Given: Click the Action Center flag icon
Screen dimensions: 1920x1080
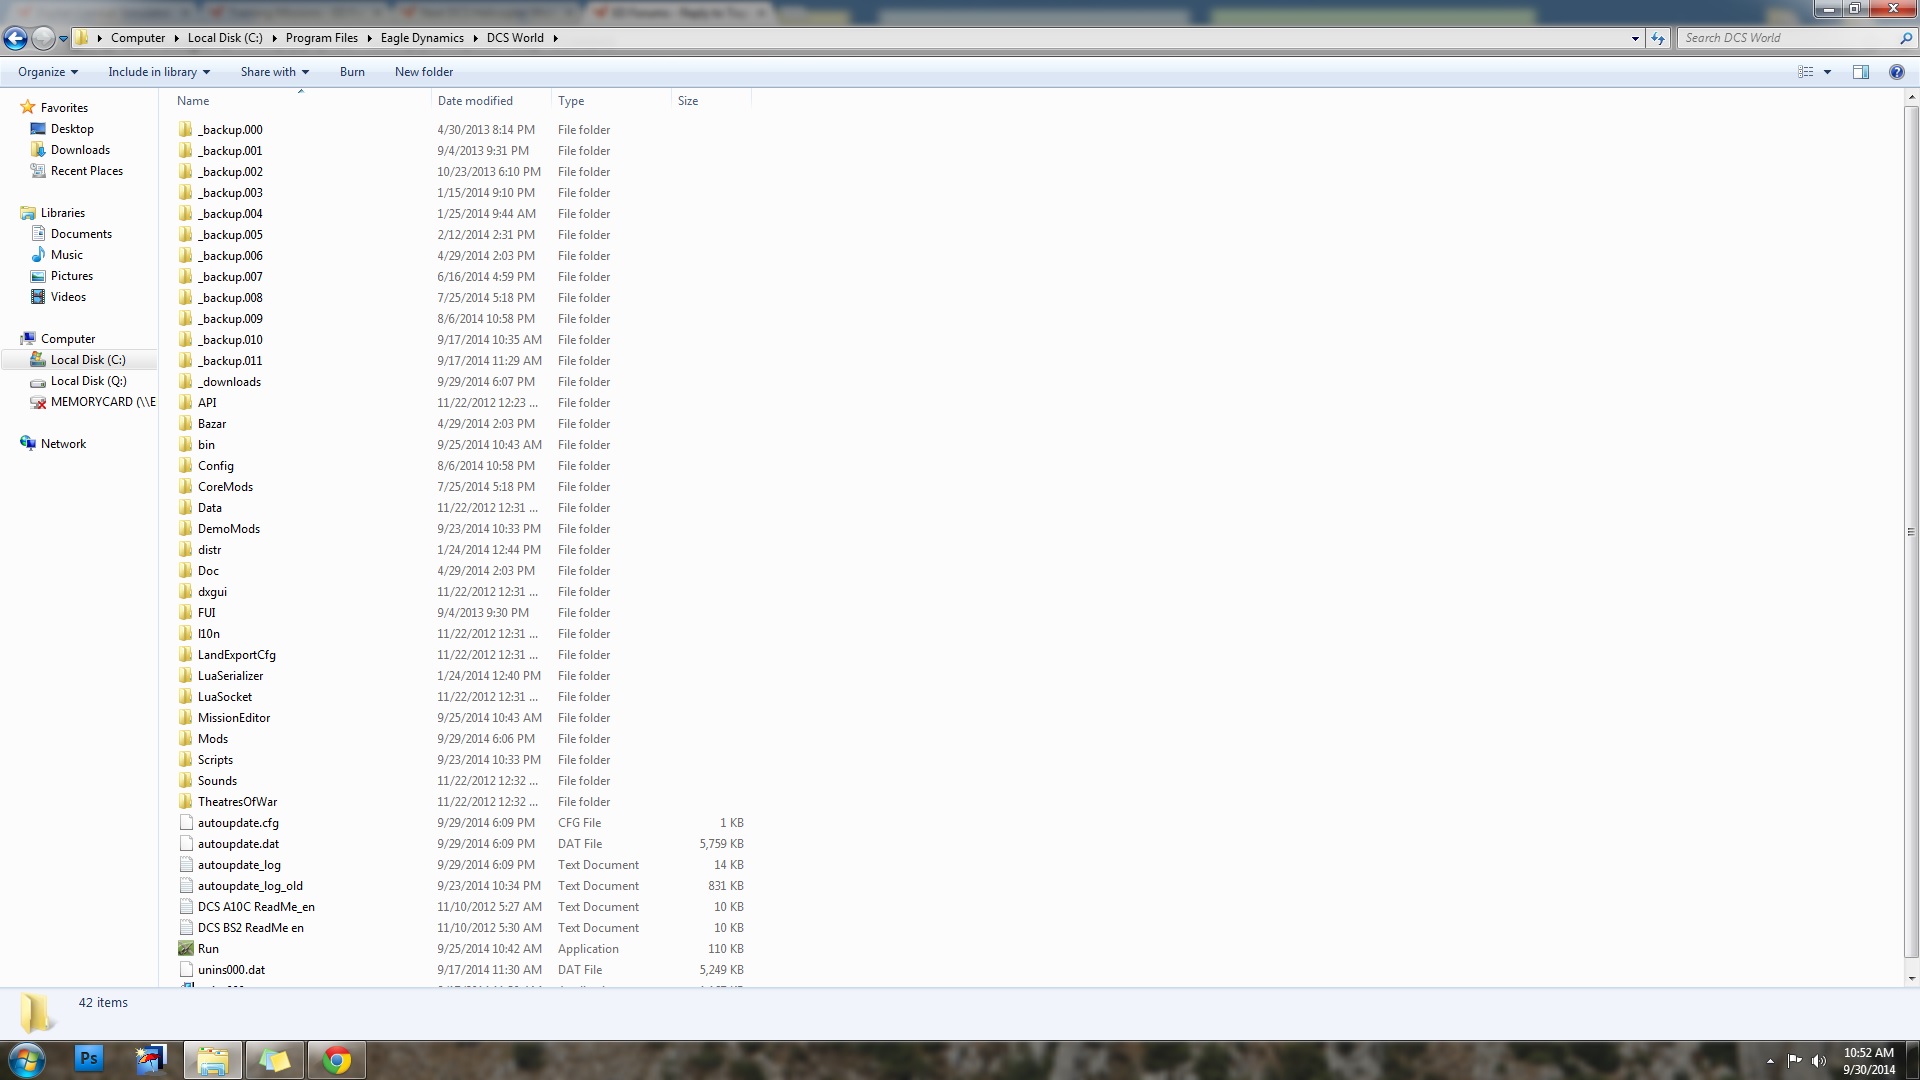Looking at the screenshot, I should [1794, 1061].
